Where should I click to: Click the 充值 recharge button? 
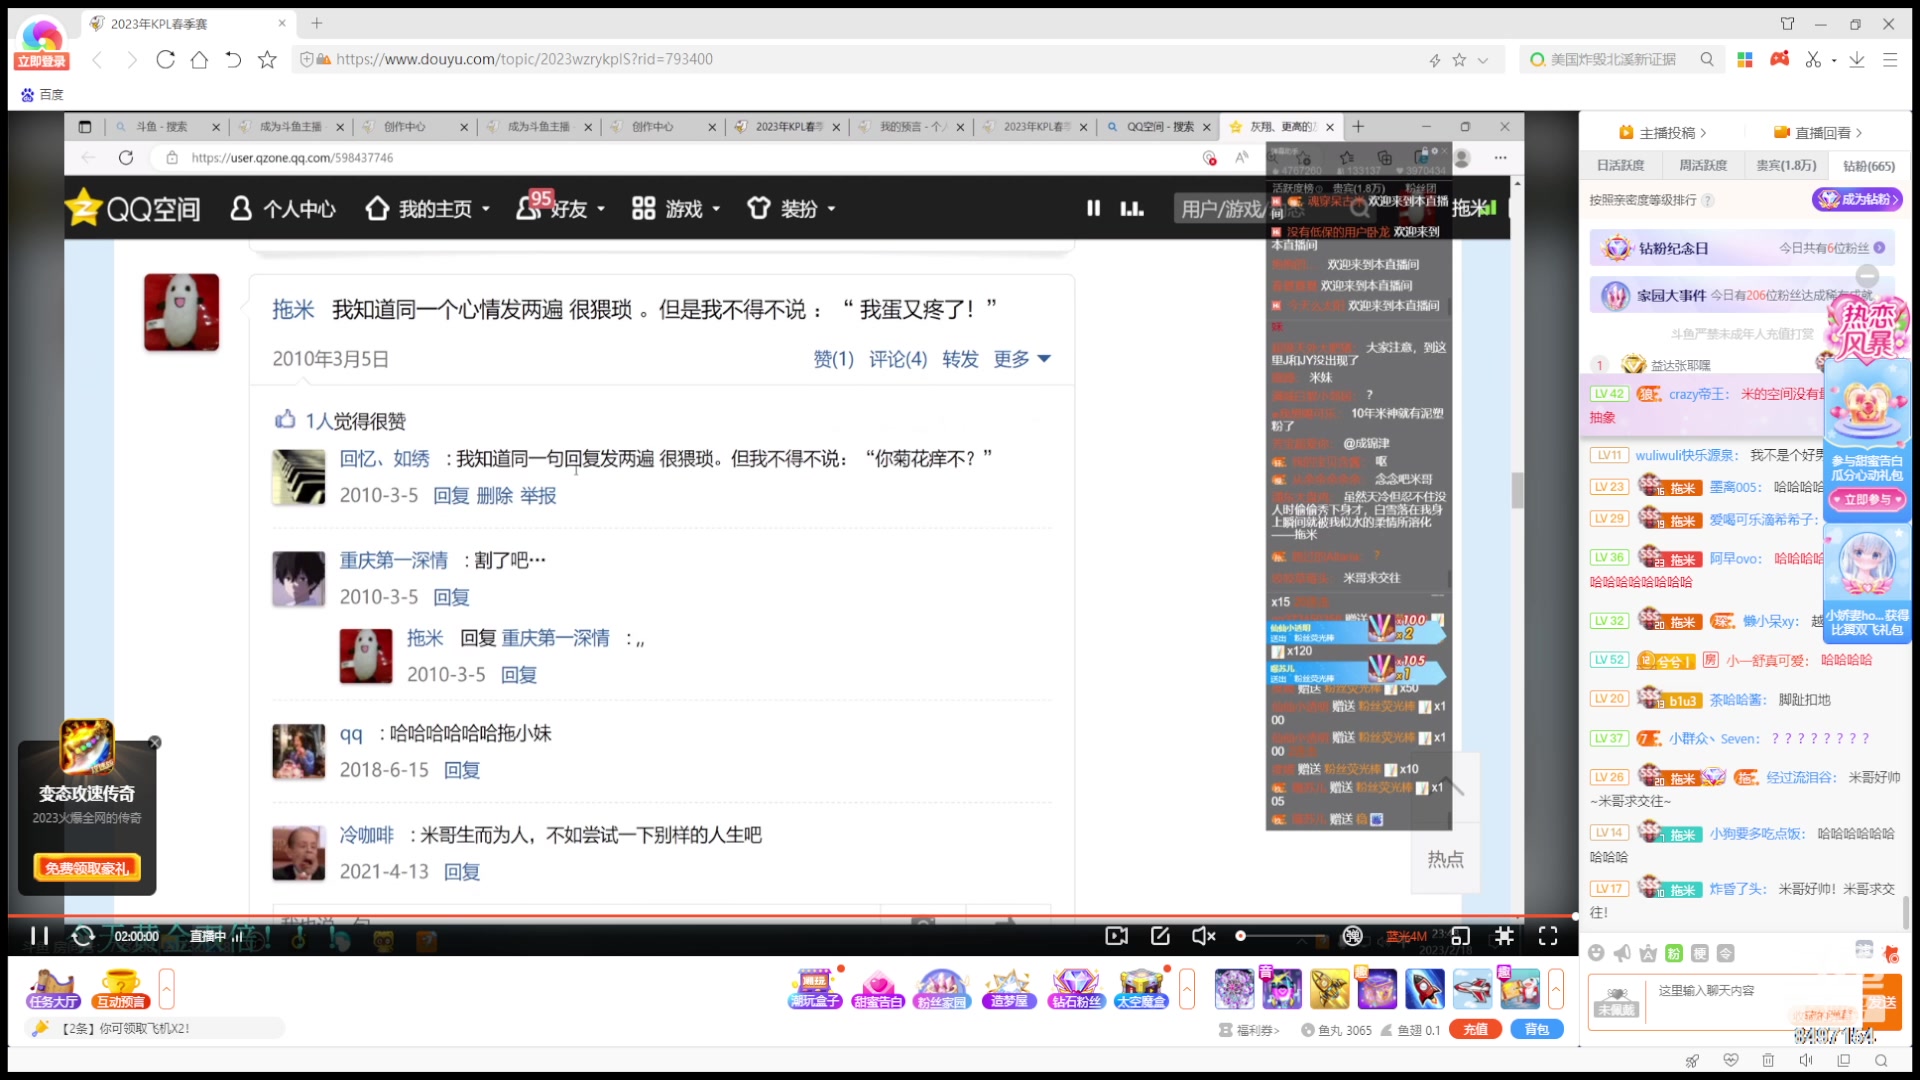pos(1476,1029)
